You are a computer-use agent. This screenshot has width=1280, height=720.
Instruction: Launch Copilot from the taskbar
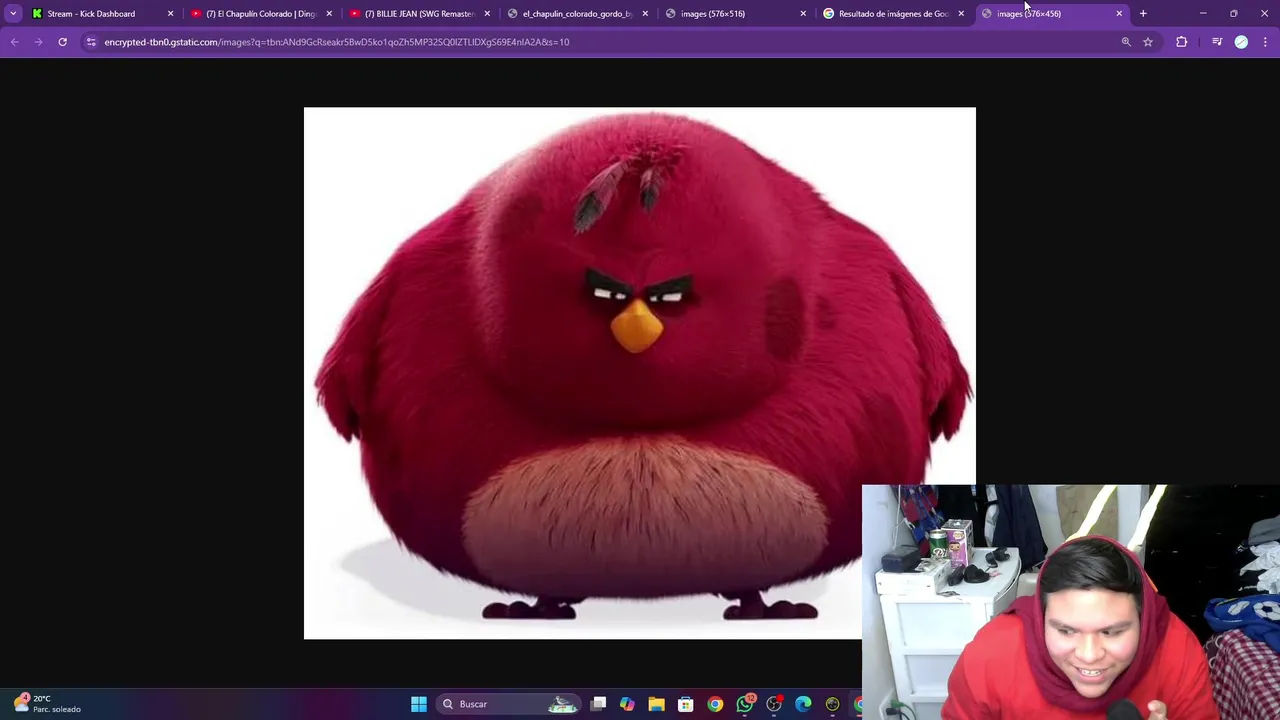tap(627, 704)
